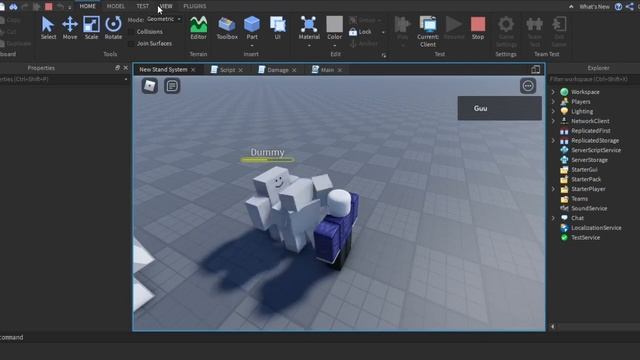The image size is (640, 360).
Task: Open the Damage document tab
Action: (278, 70)
